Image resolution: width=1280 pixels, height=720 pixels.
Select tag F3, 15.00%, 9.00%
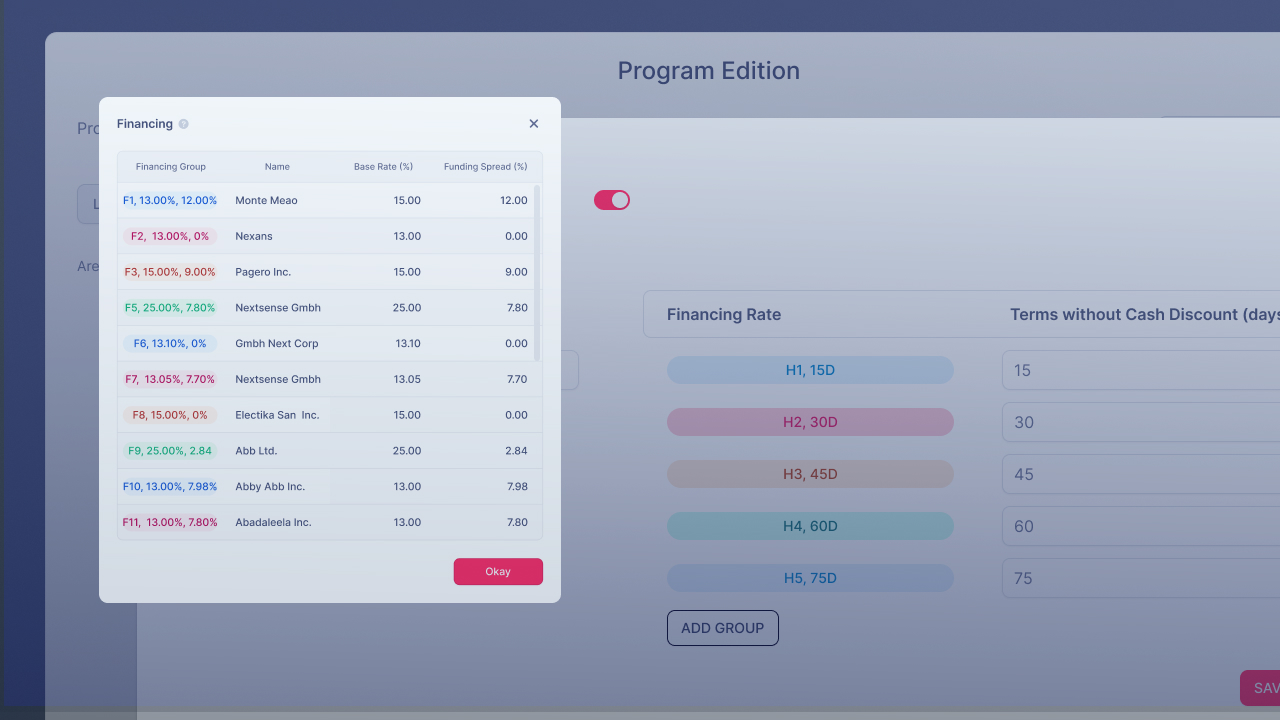pyautogui.click(x=170, y=272)
